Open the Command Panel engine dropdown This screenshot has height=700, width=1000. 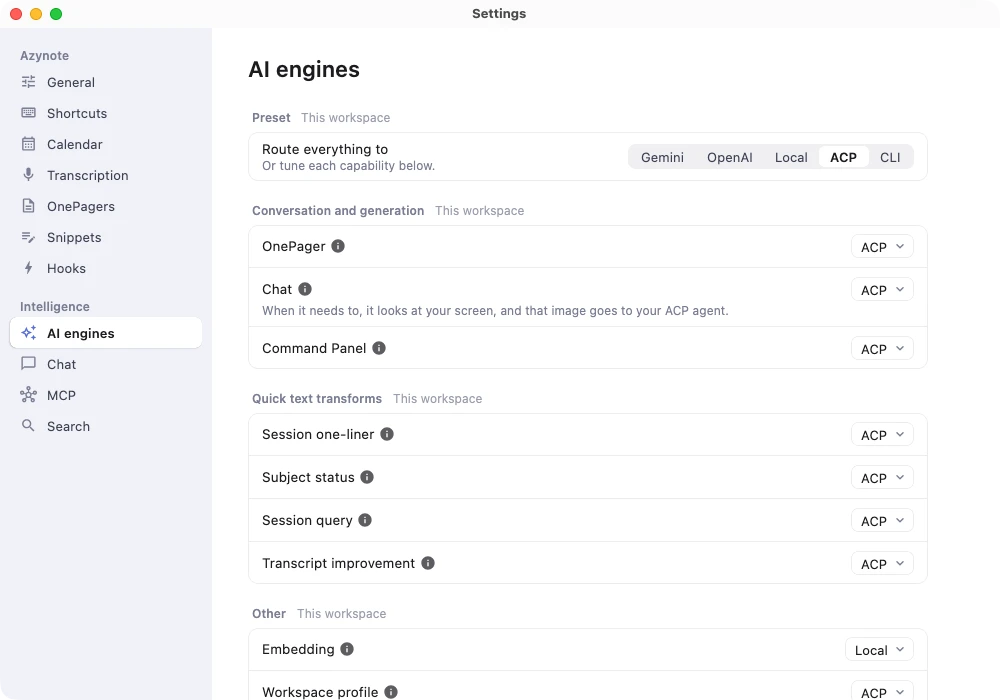[x=882, y=349]
